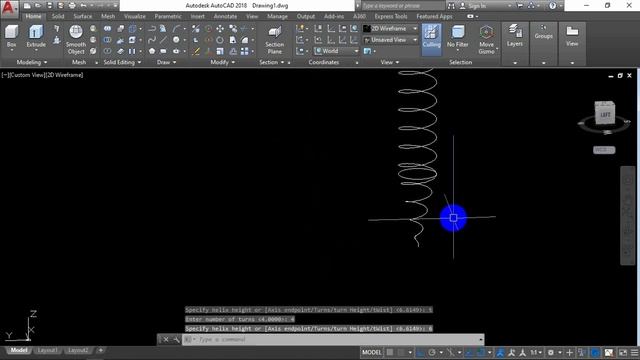
Task: Open the Annotate ribbon tab
Action: pos(225,16)
